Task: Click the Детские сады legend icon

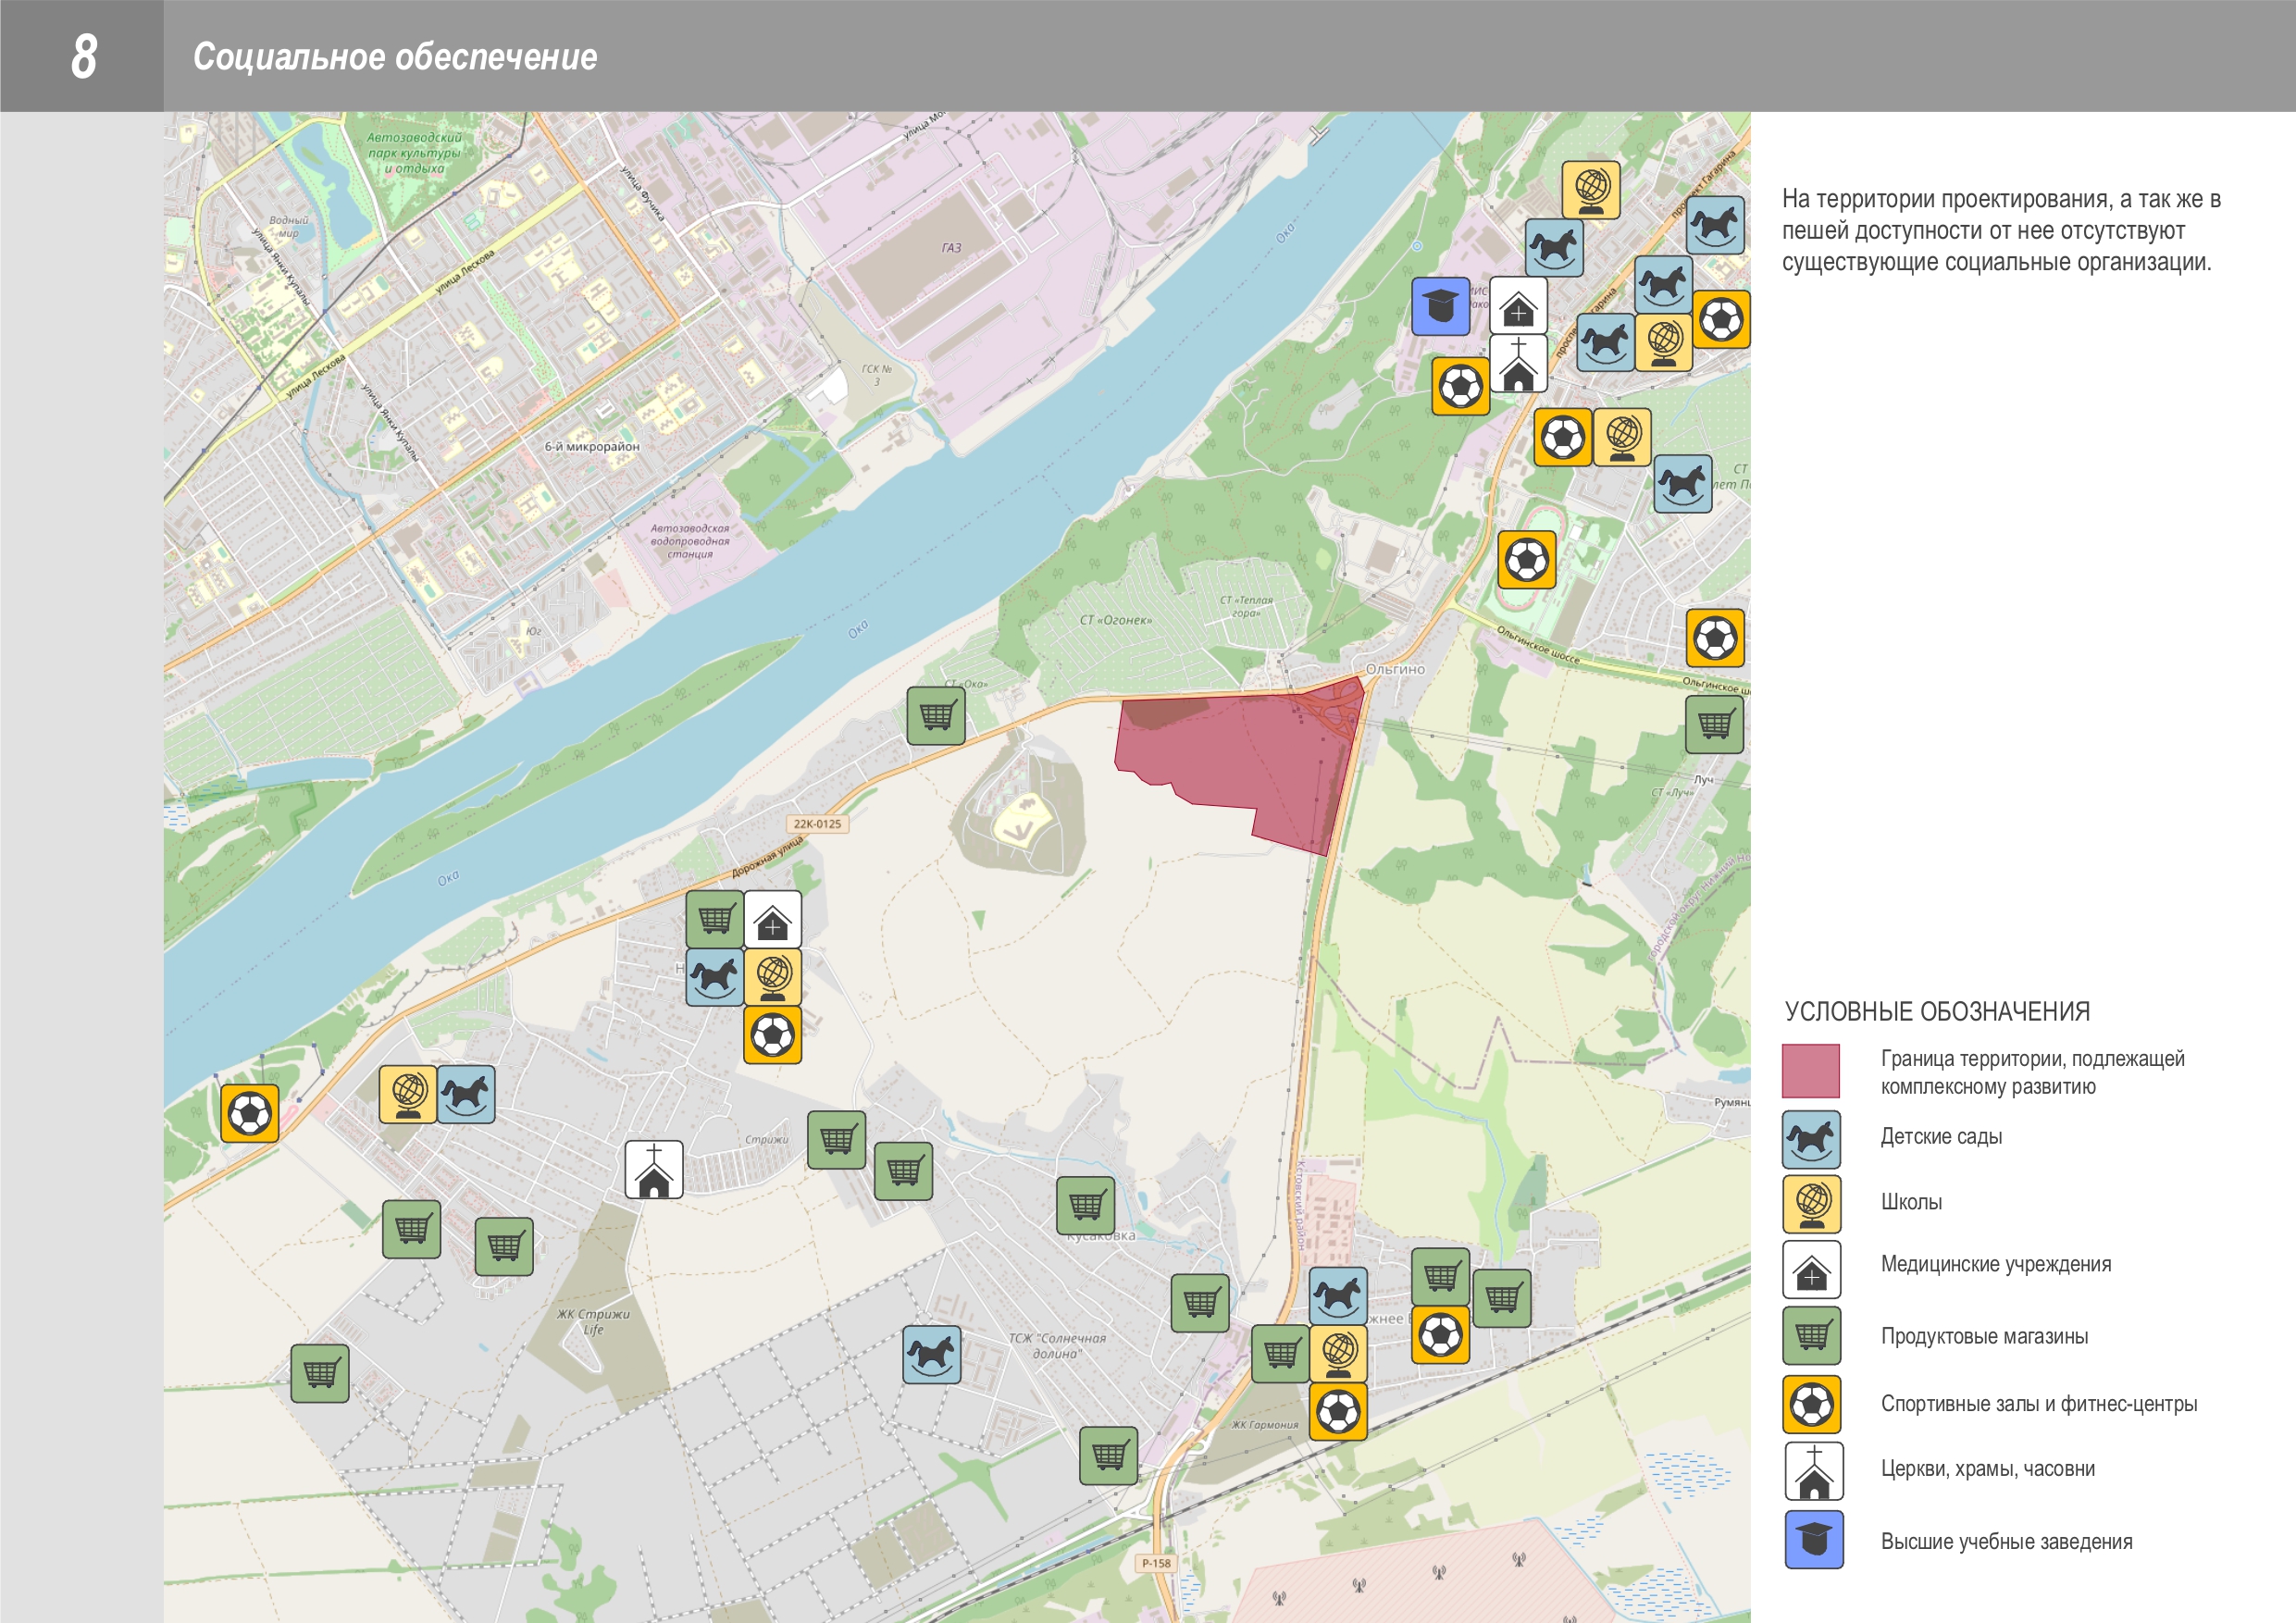Action: click(1811, 1139)
